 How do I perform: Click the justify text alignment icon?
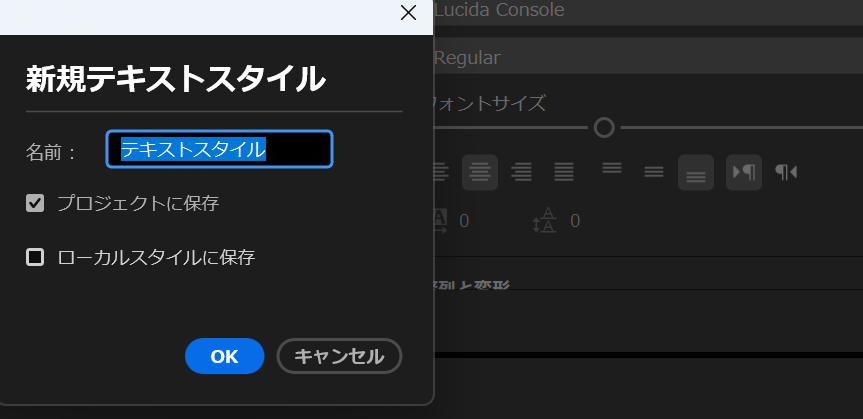pos(564,172)
